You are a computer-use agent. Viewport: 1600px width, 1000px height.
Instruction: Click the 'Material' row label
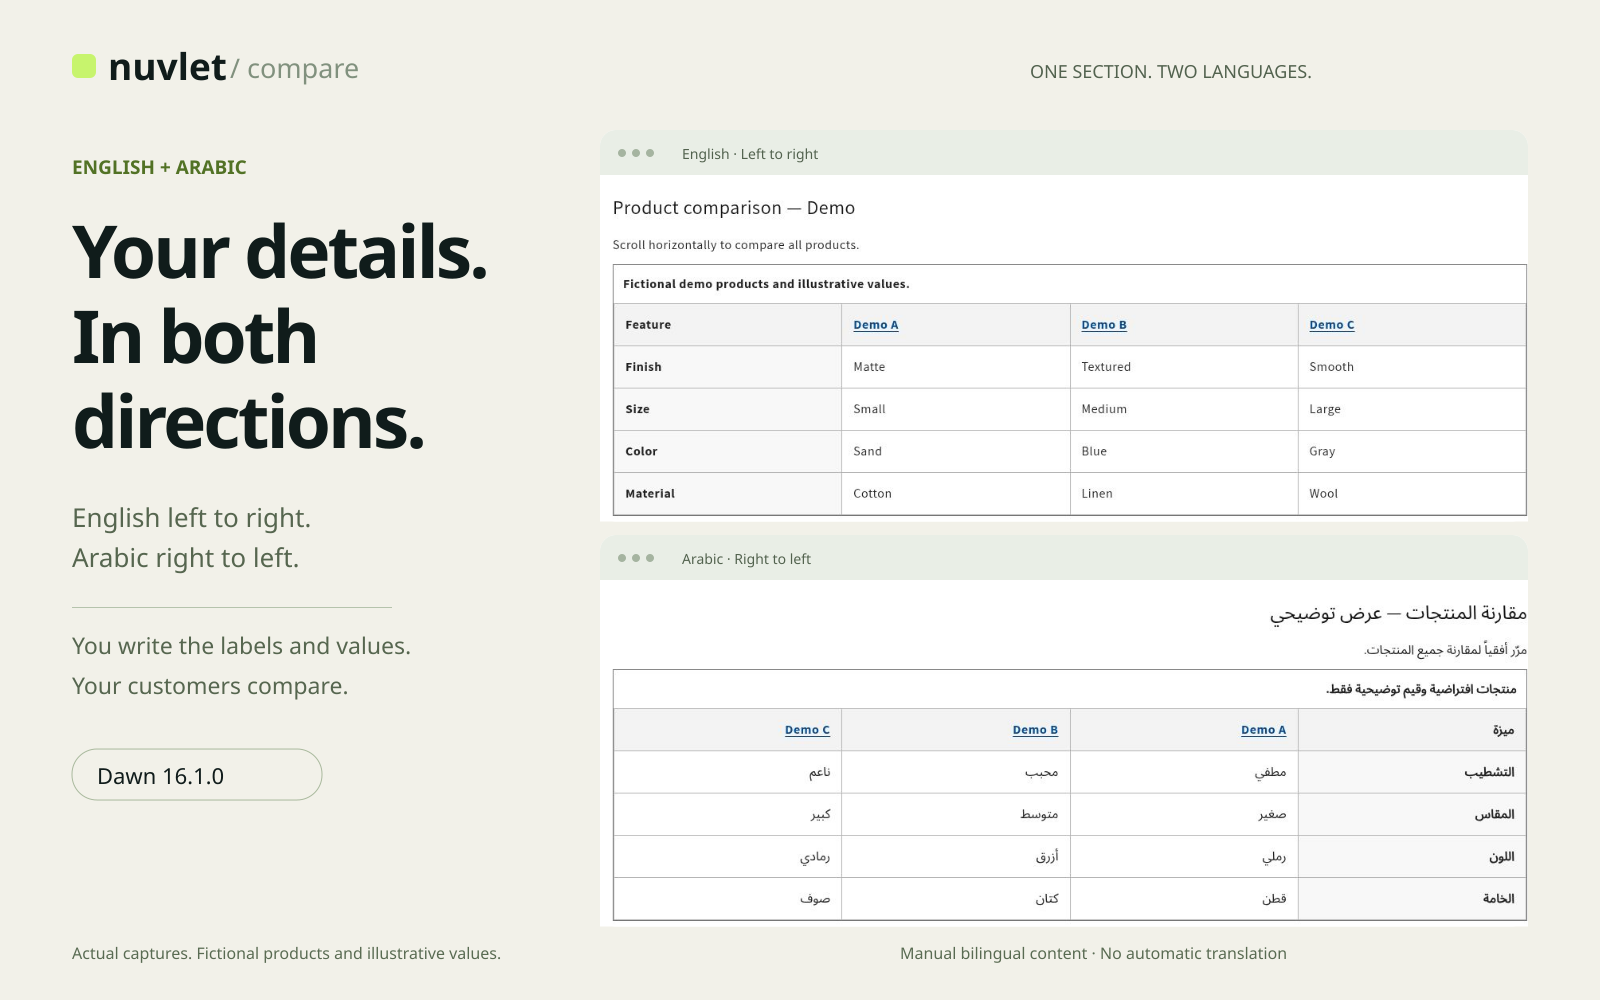click(x=728, y=494)
